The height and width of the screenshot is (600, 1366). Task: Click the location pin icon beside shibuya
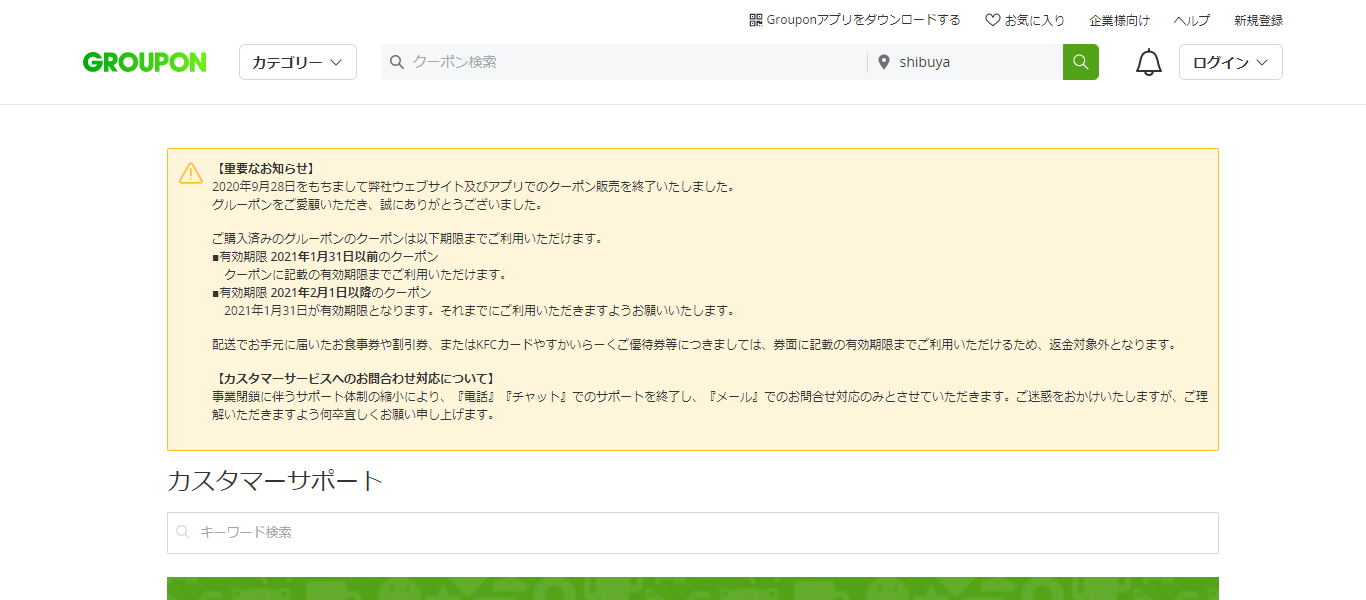click(884, 62)
